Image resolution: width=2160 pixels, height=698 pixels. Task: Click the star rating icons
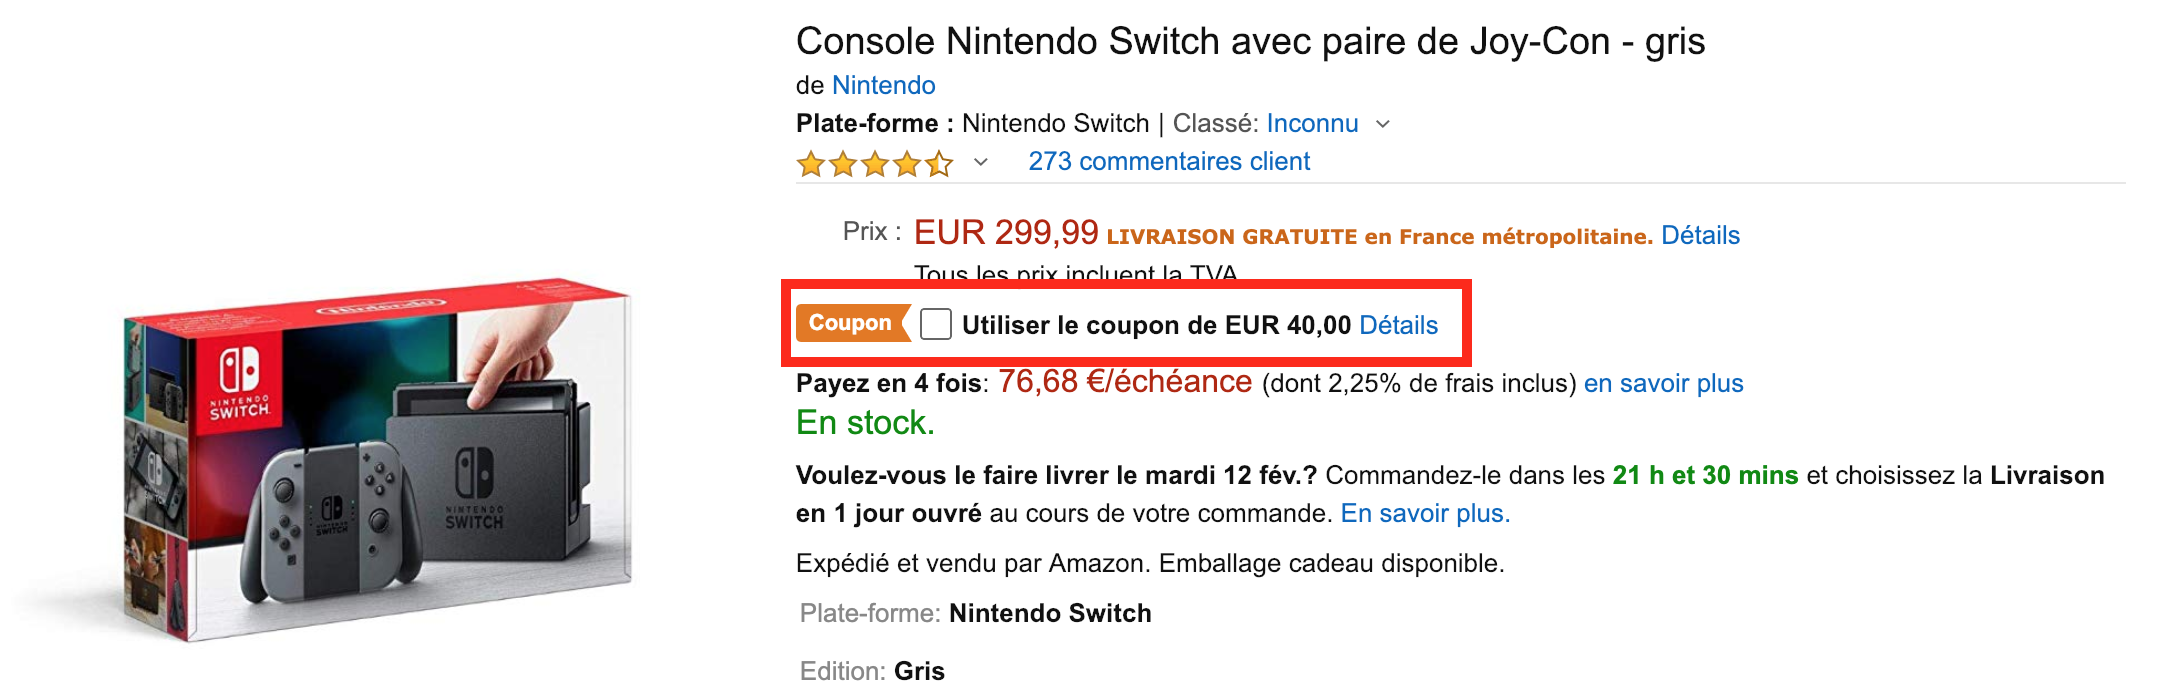click(x=874, y=163)
